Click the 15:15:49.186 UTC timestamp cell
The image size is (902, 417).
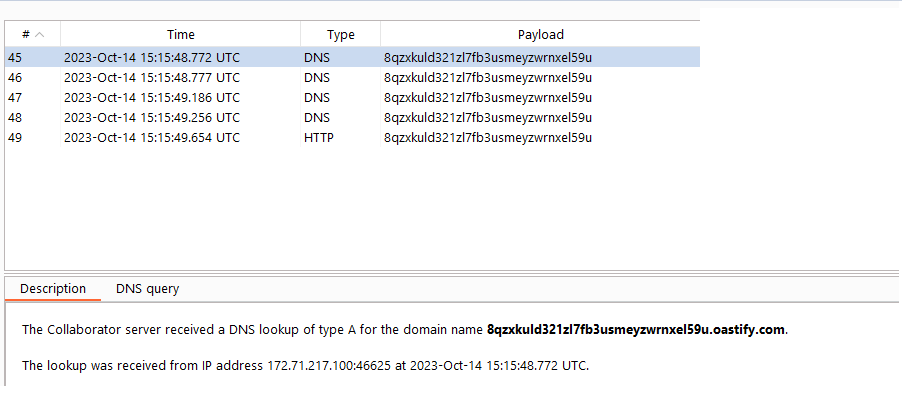(152, 98)
